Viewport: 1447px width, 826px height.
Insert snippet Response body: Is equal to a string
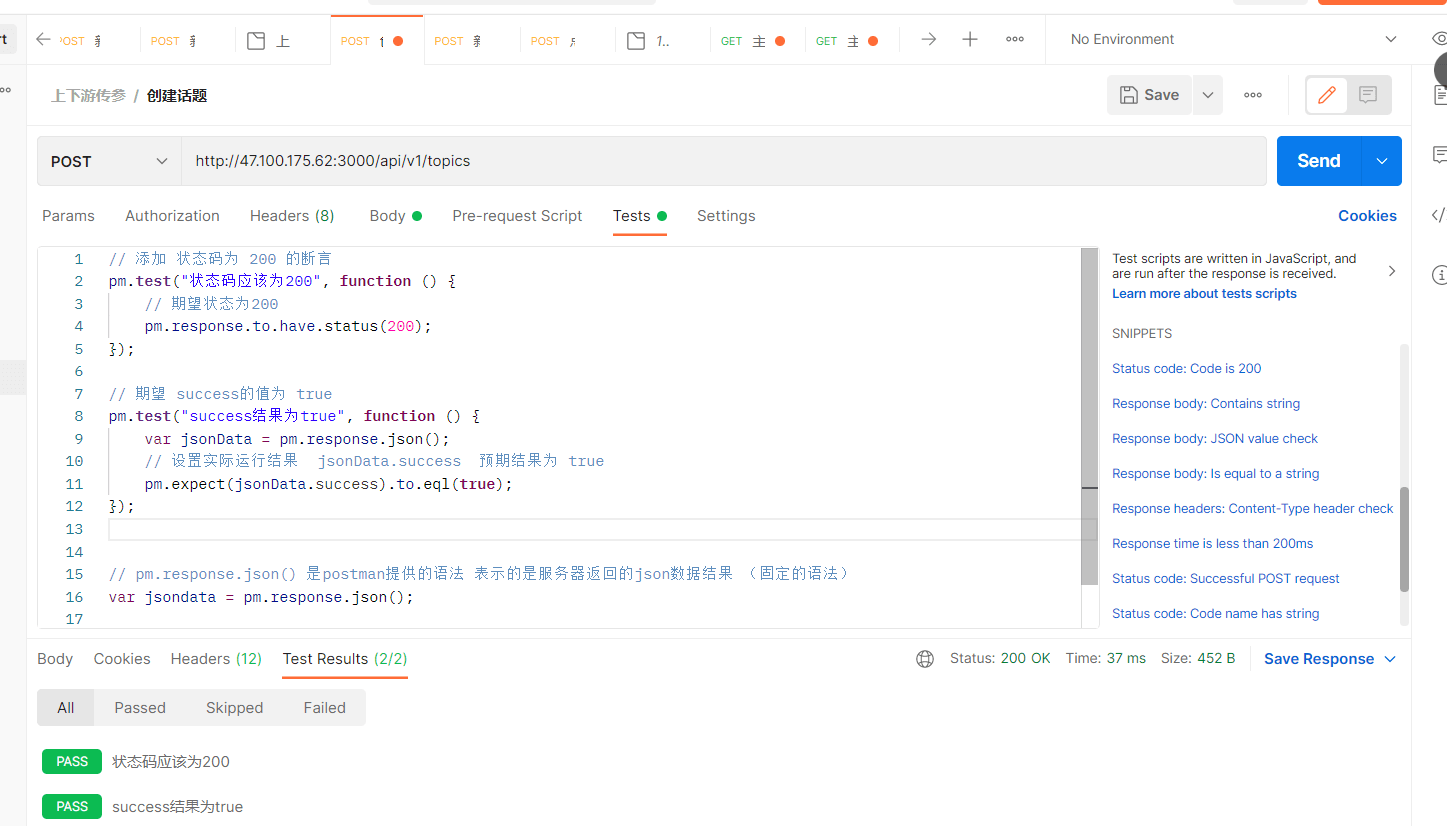(x=1215, y=474)
